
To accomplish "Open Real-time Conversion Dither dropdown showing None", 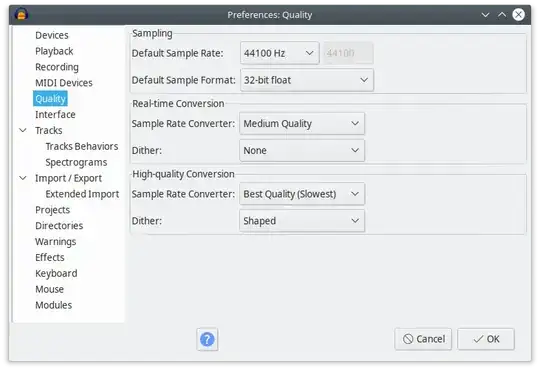I will tap(302, 150).
